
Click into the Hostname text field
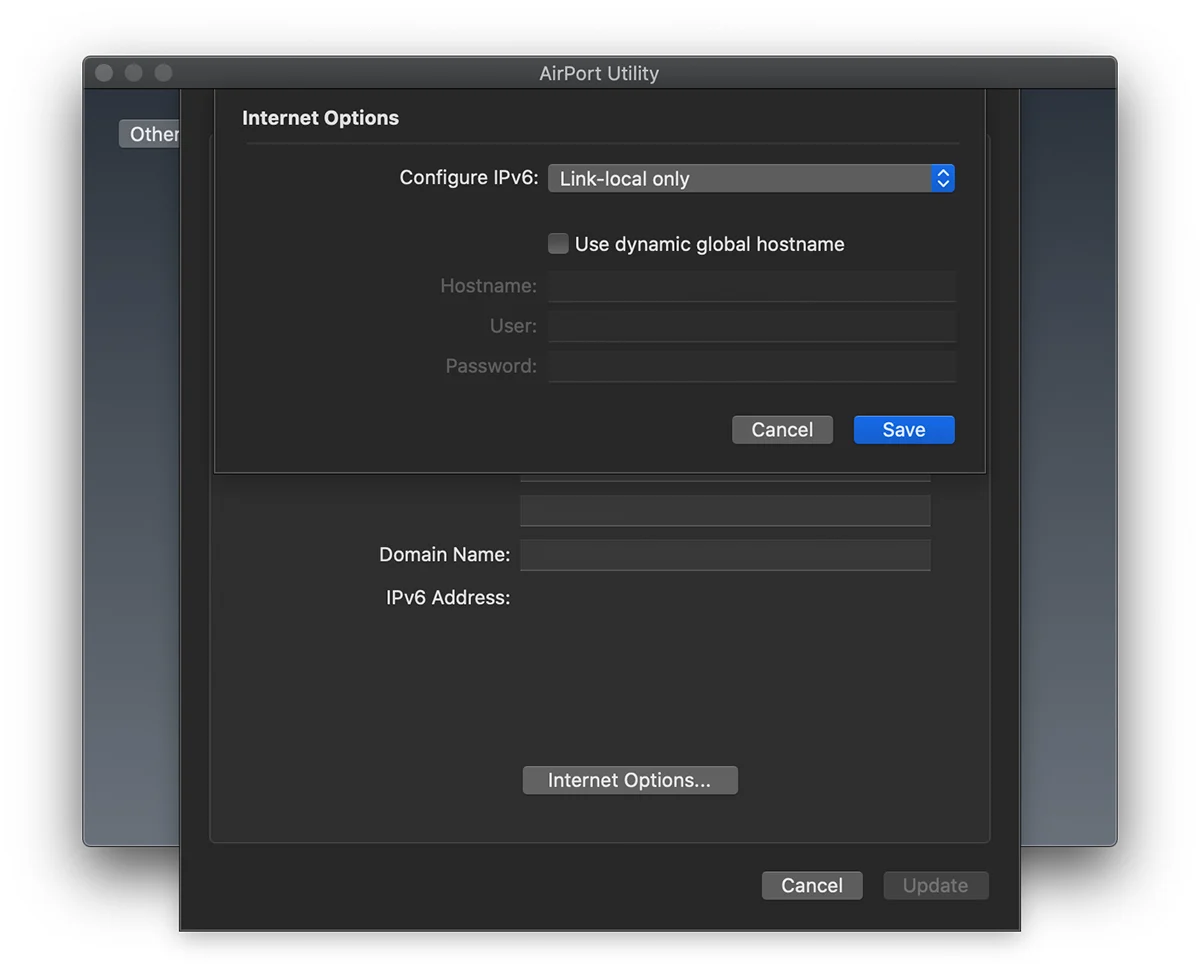click(x=751, y=286)
